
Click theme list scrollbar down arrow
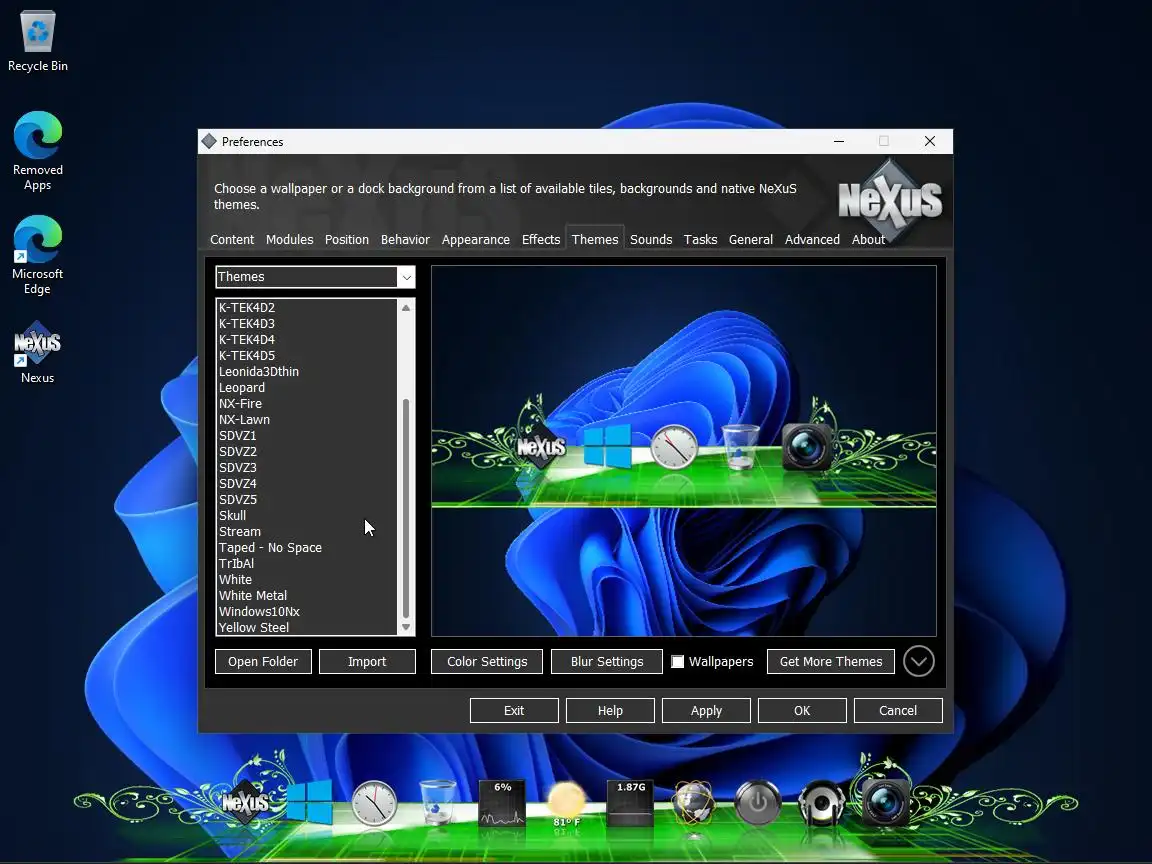(406, 627)
